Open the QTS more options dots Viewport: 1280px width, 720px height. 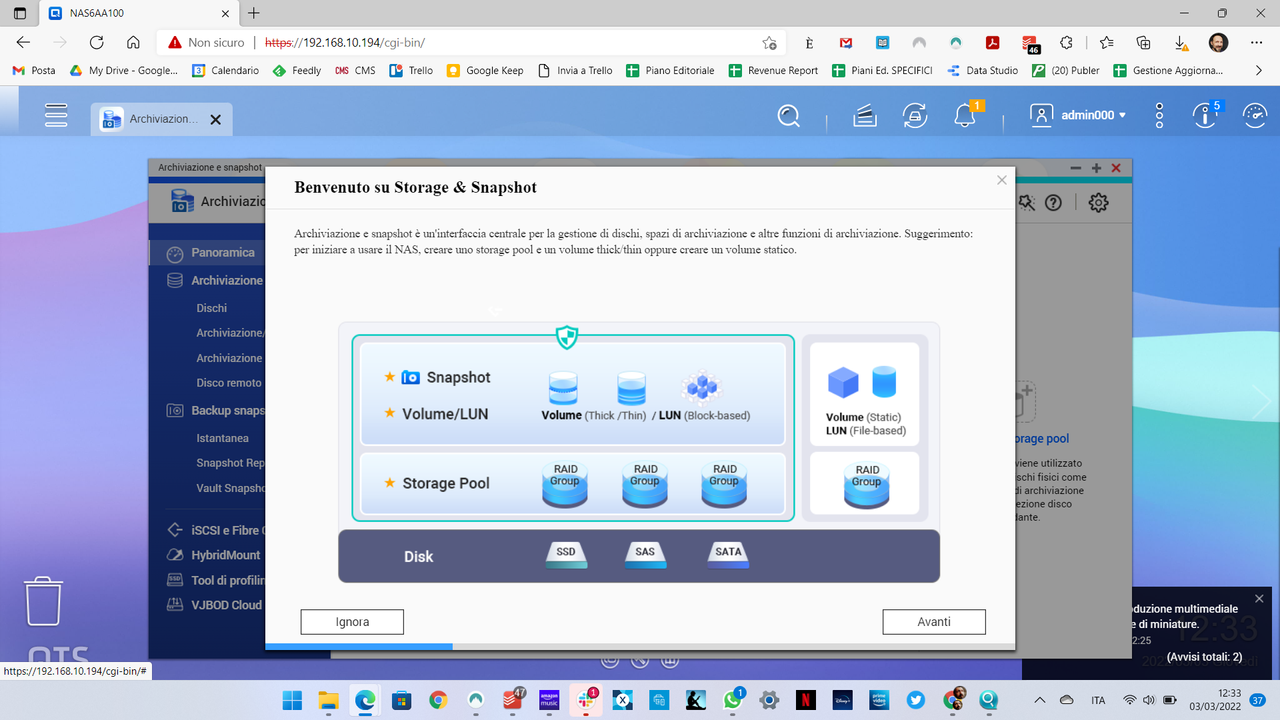(x=1159, y=116)
